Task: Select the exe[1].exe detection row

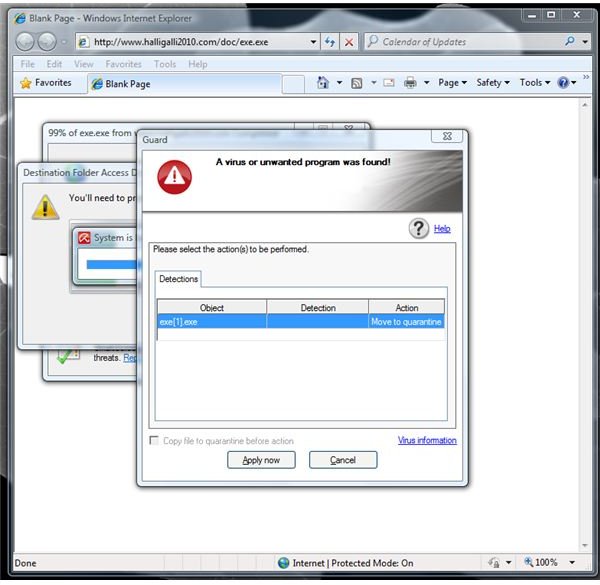Action: [x=301, y=322]
